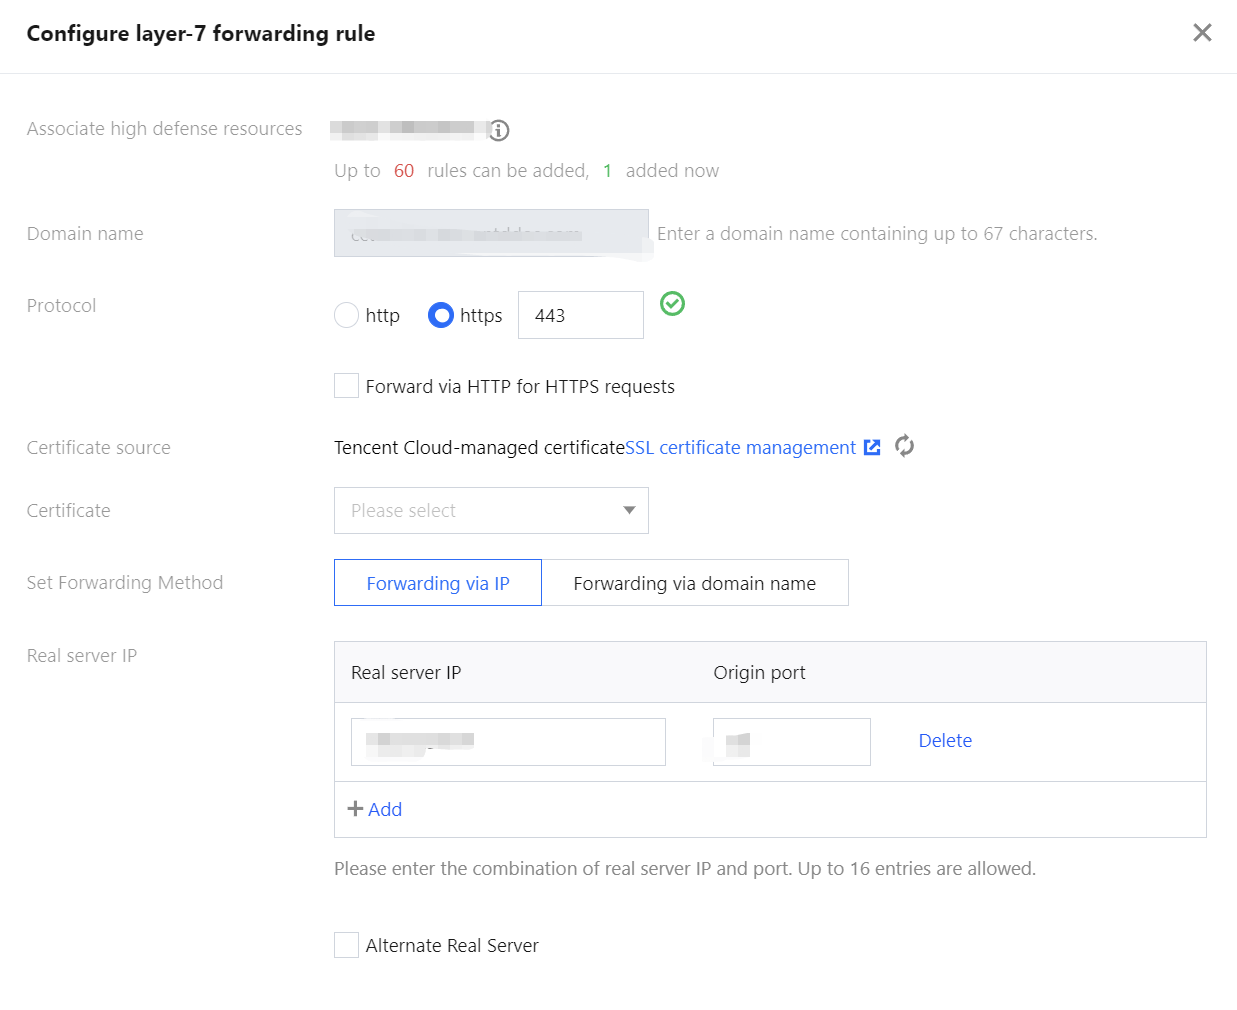Click the Certificate dropdown arrow

click(x=629, y=511)
